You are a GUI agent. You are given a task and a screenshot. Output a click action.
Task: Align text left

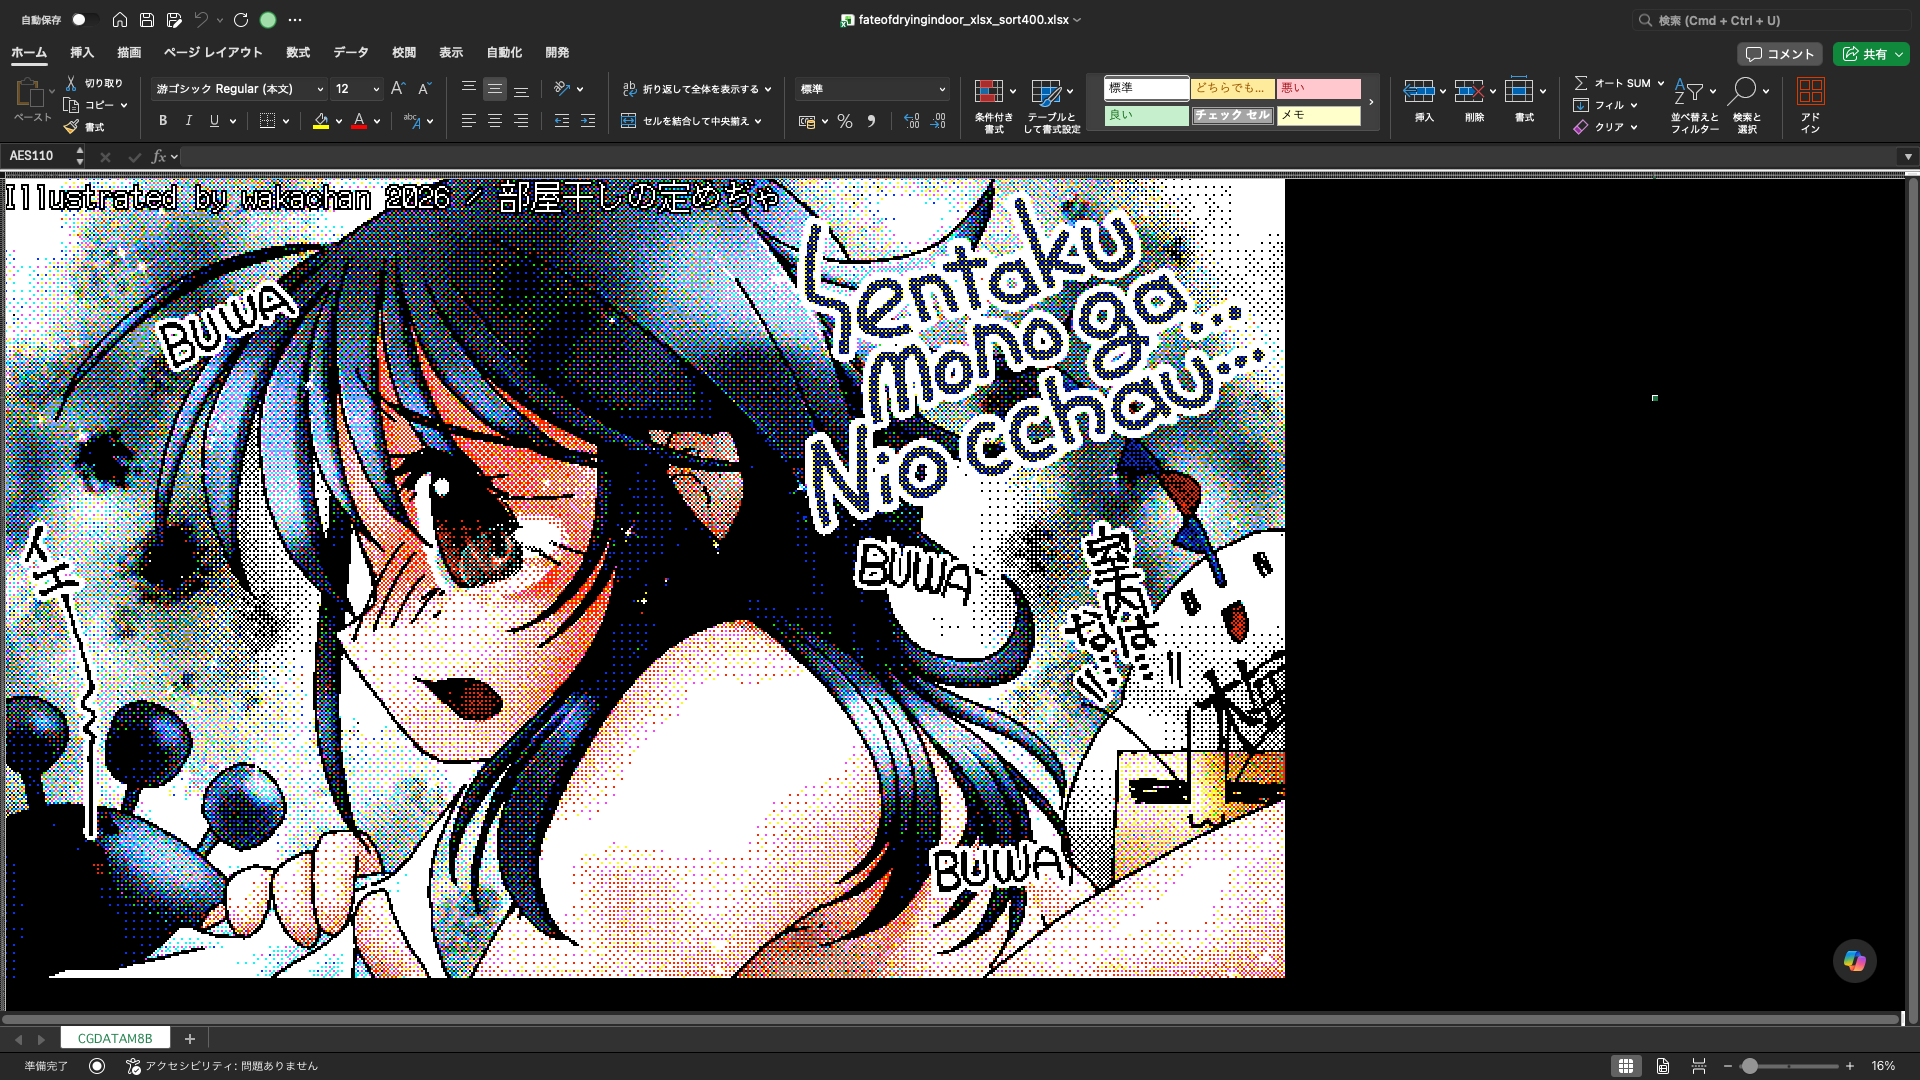[468, 121]
